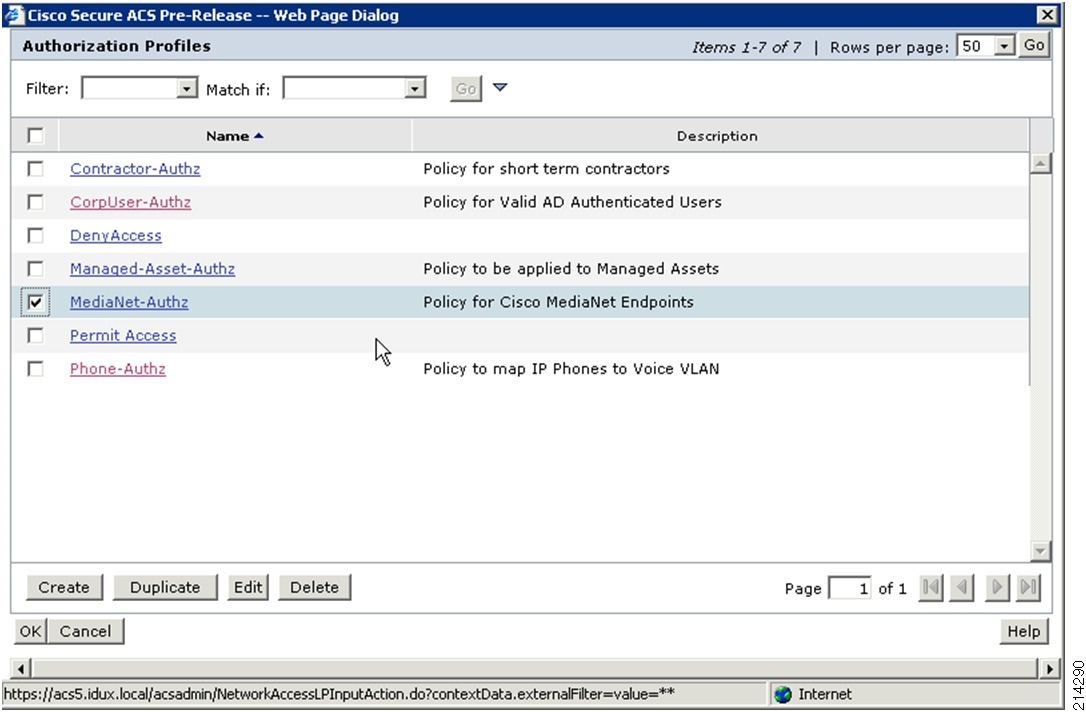Open the Permit Access profile link
This screenshot has width=1086, height=712.
coord(123,335)
